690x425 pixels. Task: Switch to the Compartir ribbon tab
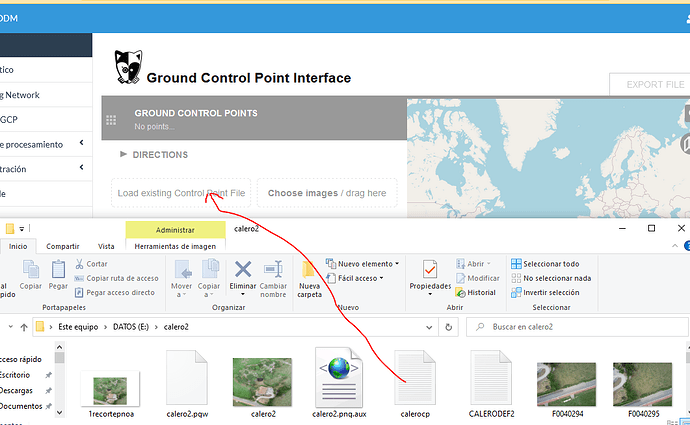(x=62, y=246)
